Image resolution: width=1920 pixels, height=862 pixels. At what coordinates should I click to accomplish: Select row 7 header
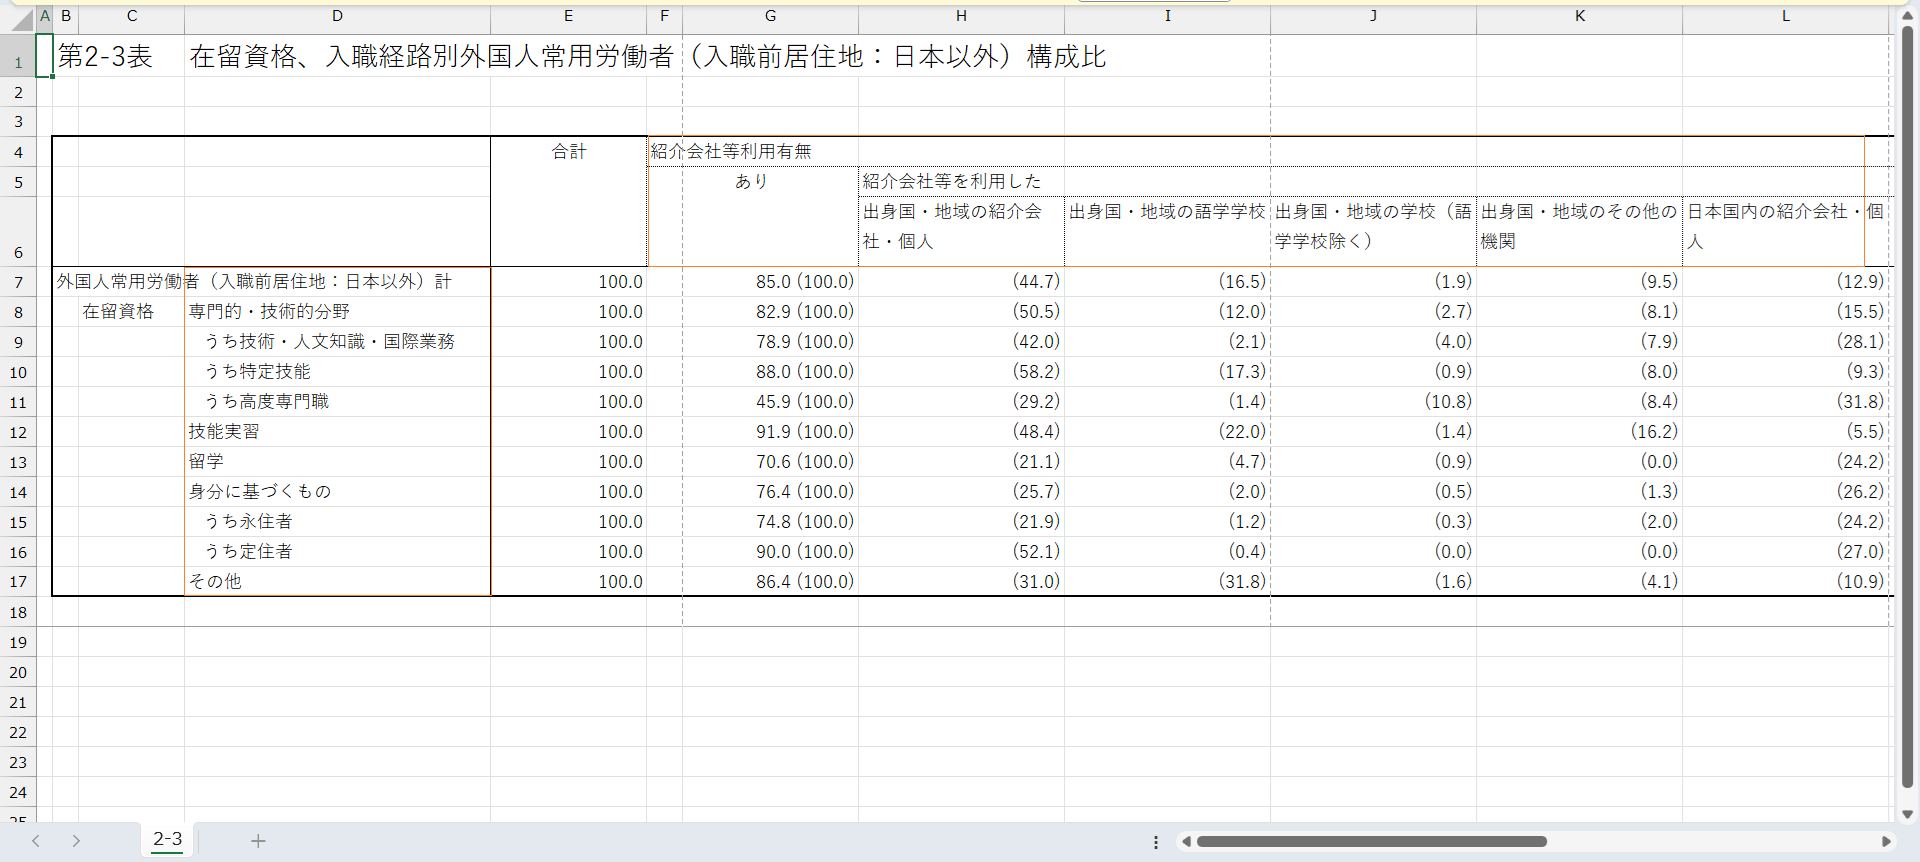click(x=18, y=282)
